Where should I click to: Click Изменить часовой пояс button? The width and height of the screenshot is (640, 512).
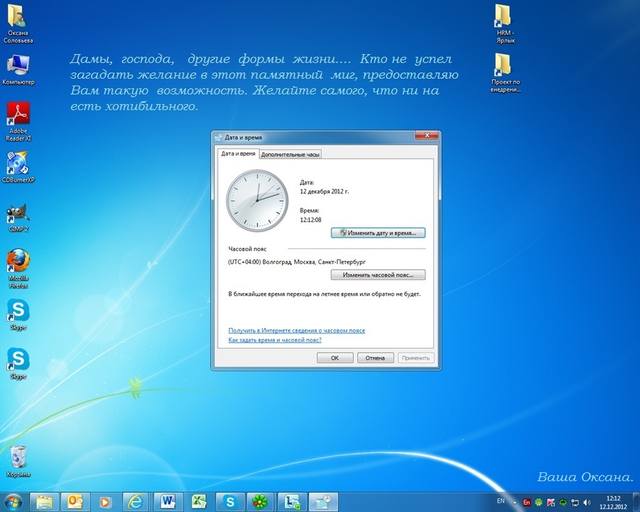(x=378, y=275)
